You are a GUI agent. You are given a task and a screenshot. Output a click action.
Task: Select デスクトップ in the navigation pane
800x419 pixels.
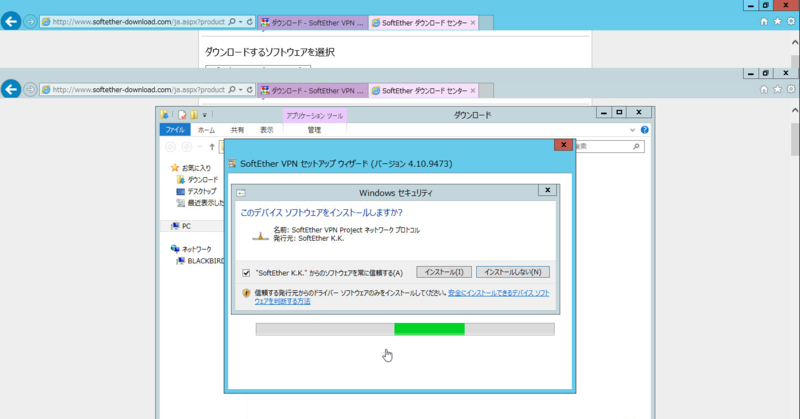196,191
